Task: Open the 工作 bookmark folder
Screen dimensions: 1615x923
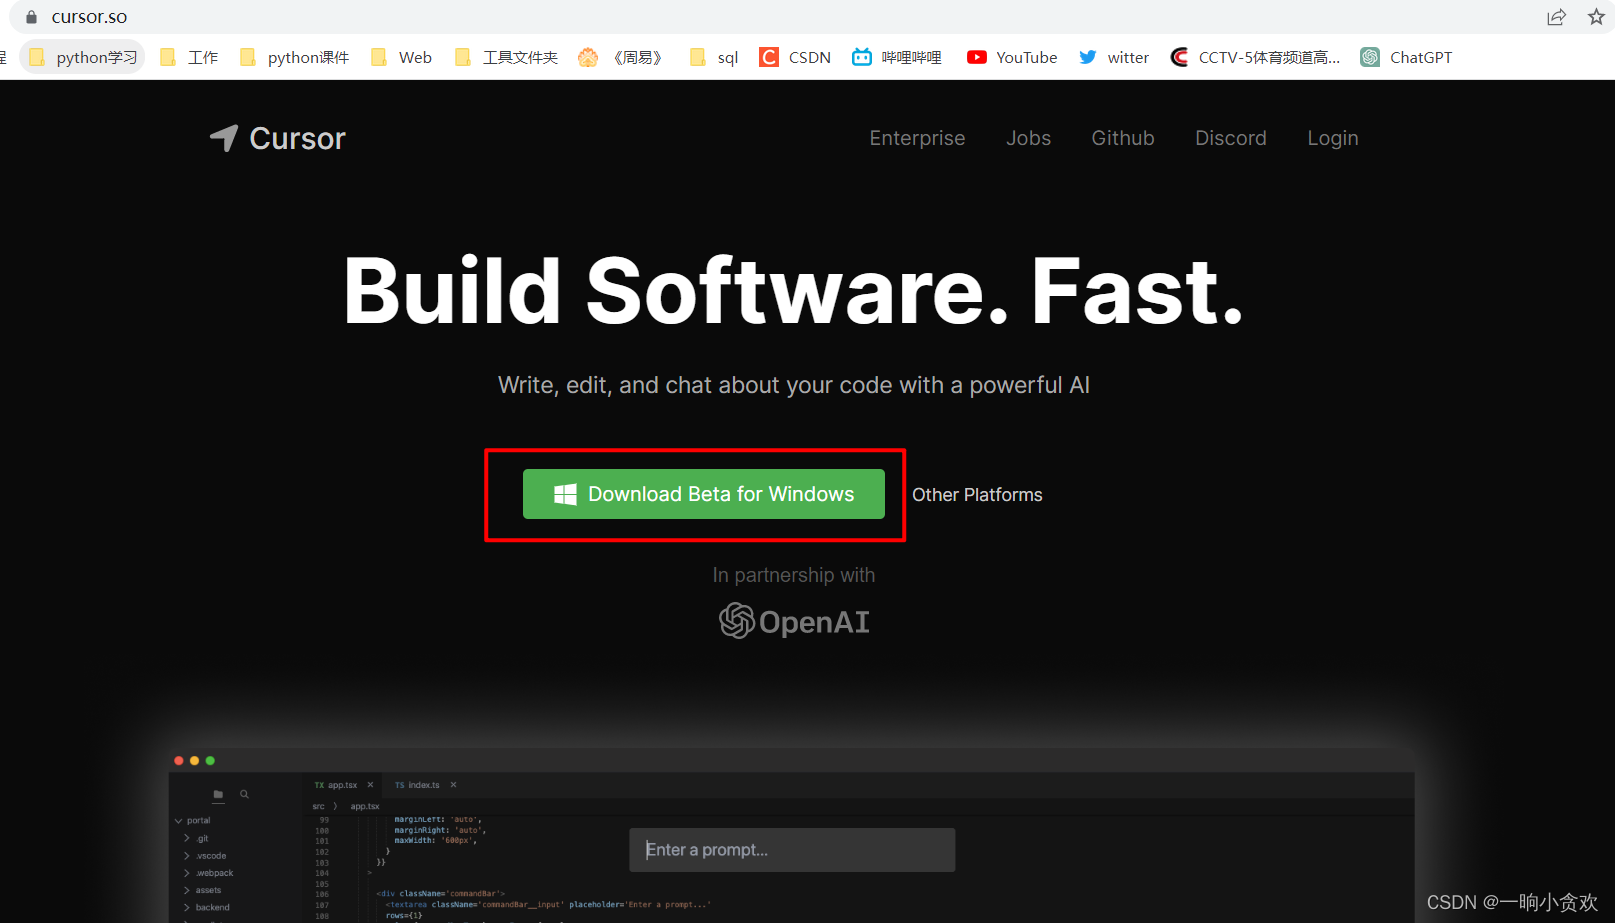Action: pos(190,57)
